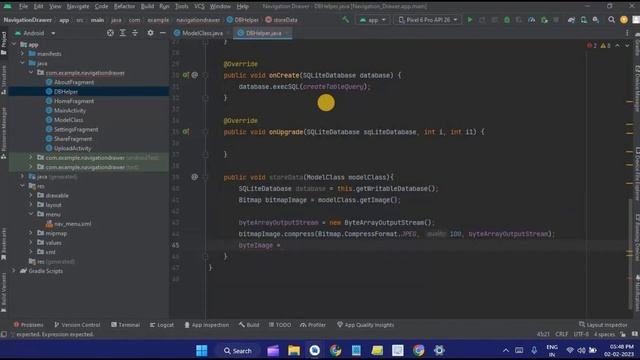The image size is (640, 360).
Task: Open the Profiler tool window
Action: pos(313,325)
